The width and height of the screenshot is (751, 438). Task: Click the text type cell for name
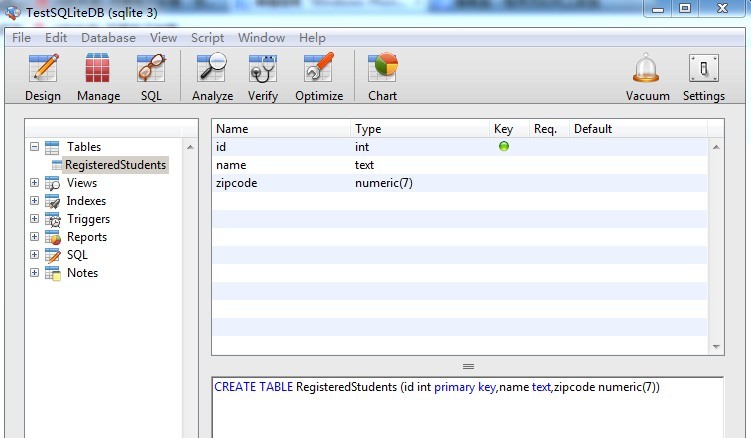[x=364, y=165]
